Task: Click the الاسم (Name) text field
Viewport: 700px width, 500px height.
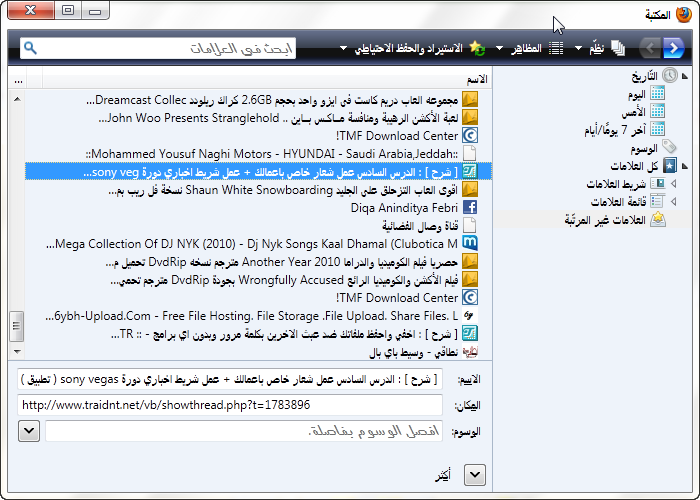Action: point(230,379)
